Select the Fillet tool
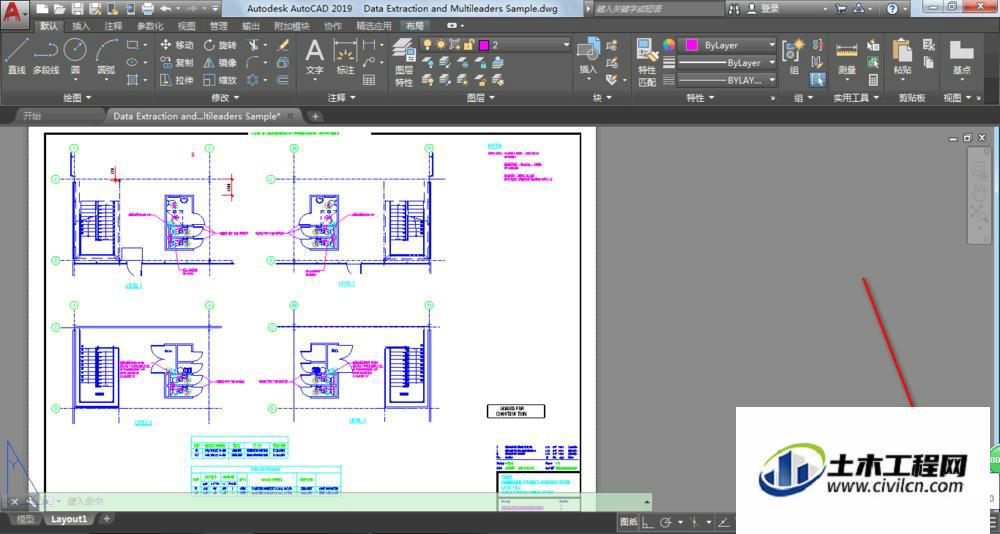 (x=253, y=63)
